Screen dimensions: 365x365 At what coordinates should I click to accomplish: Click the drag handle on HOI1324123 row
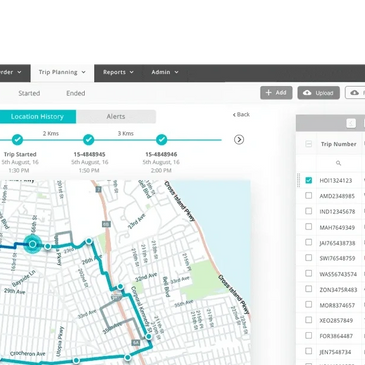[299, 180]
